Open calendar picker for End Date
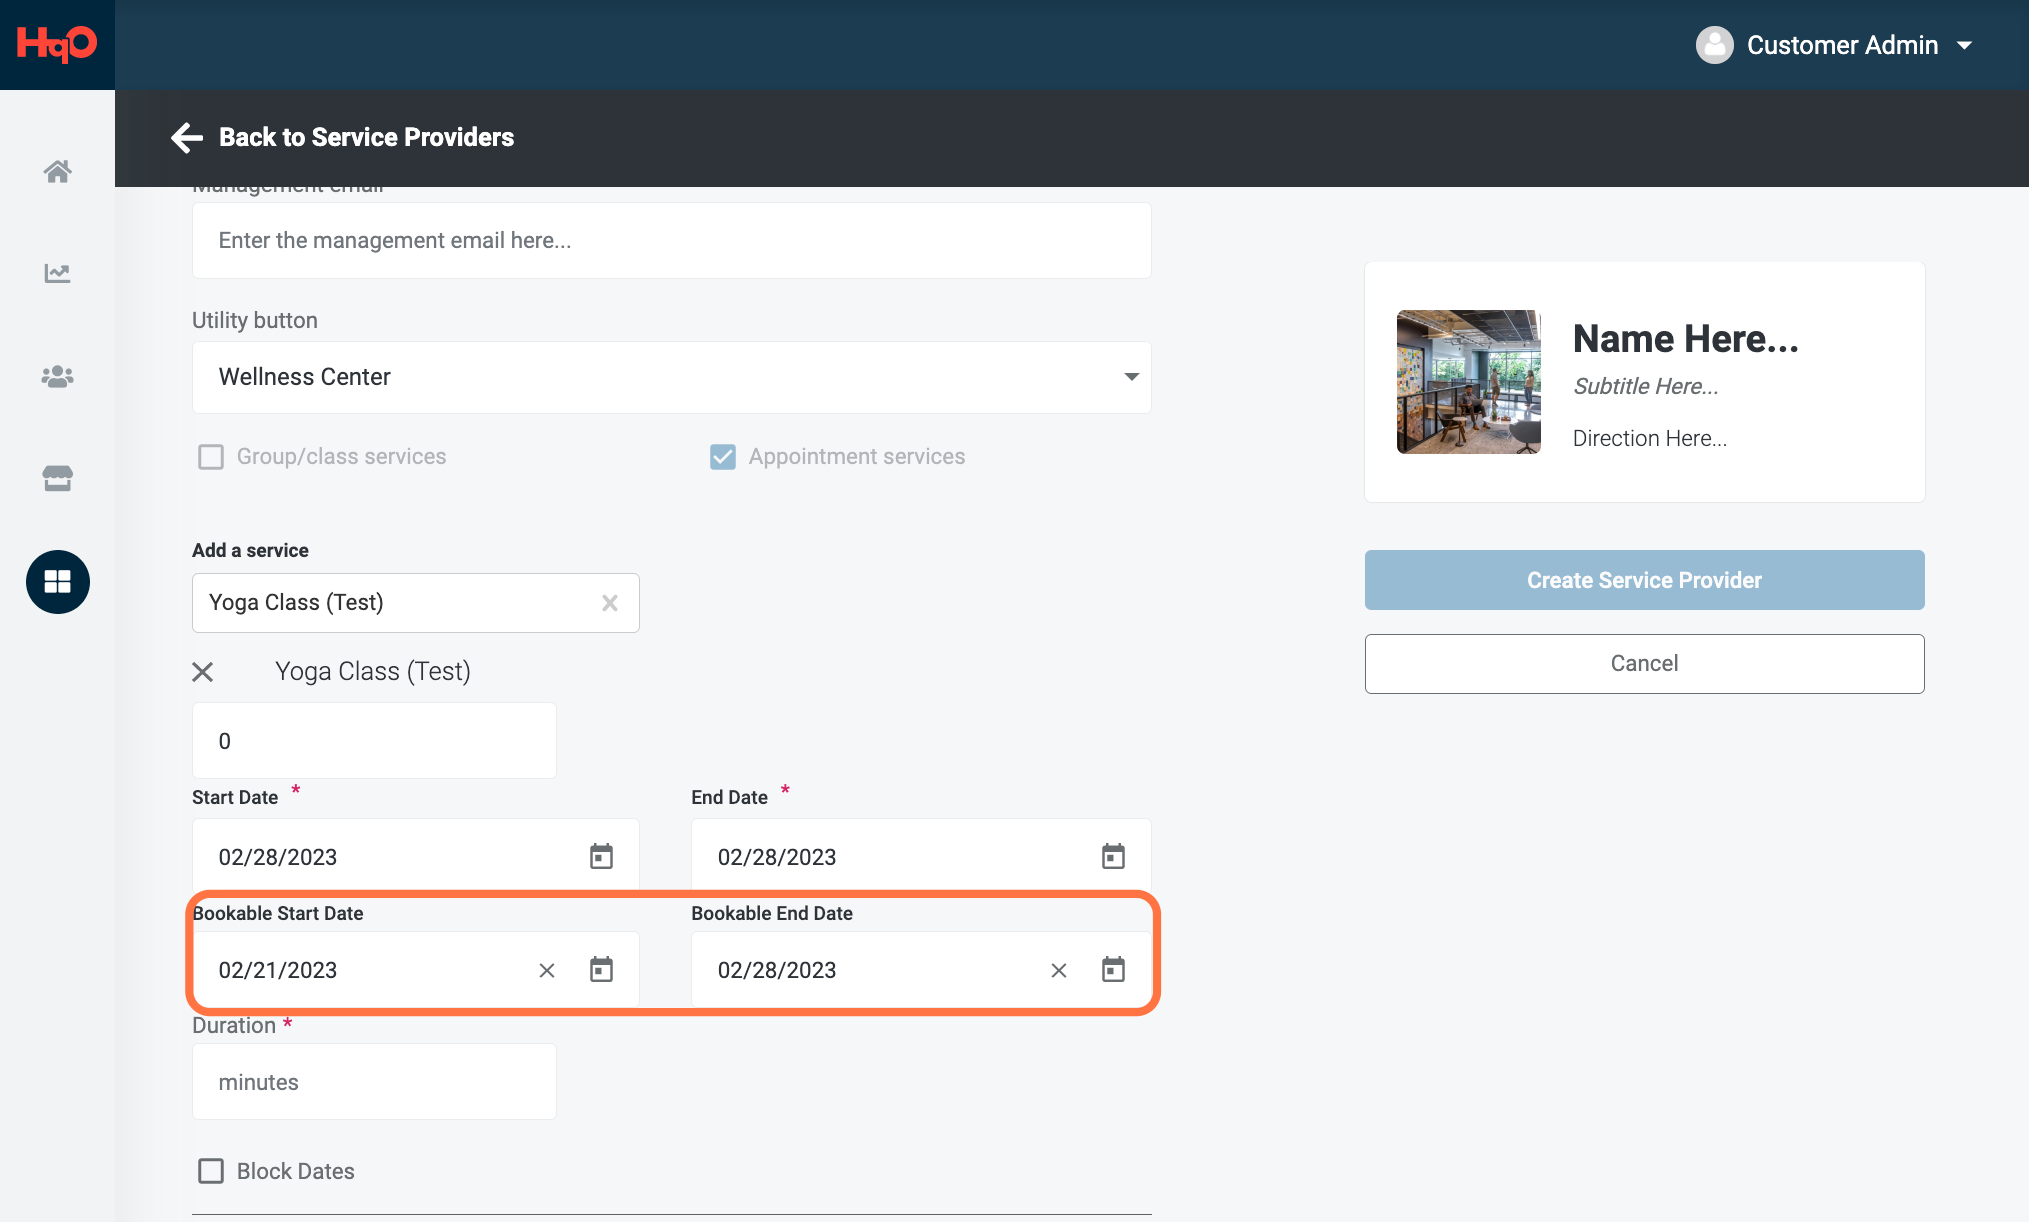Image resolution: width=2029 pixels, height=1222 pixels. click(1113, 856)
